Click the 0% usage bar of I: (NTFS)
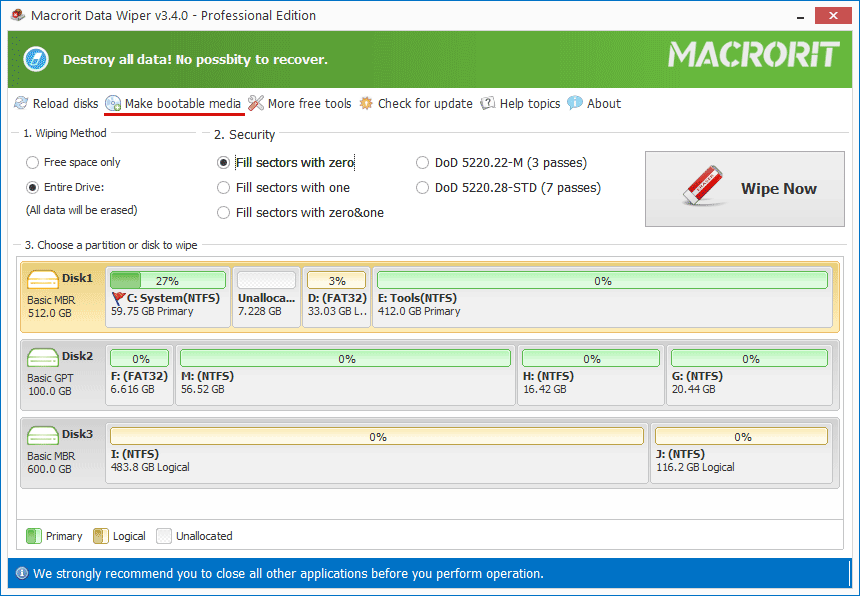 pyautogui.click(x=377, y=436)
